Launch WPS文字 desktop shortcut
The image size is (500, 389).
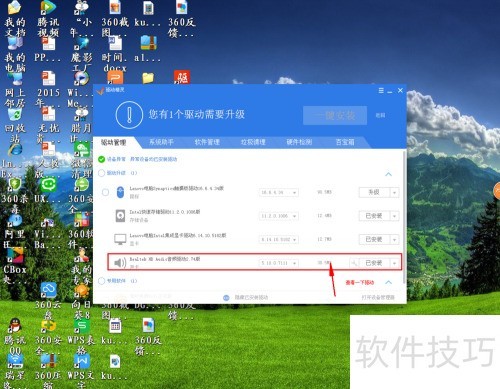tap(81, 371)
